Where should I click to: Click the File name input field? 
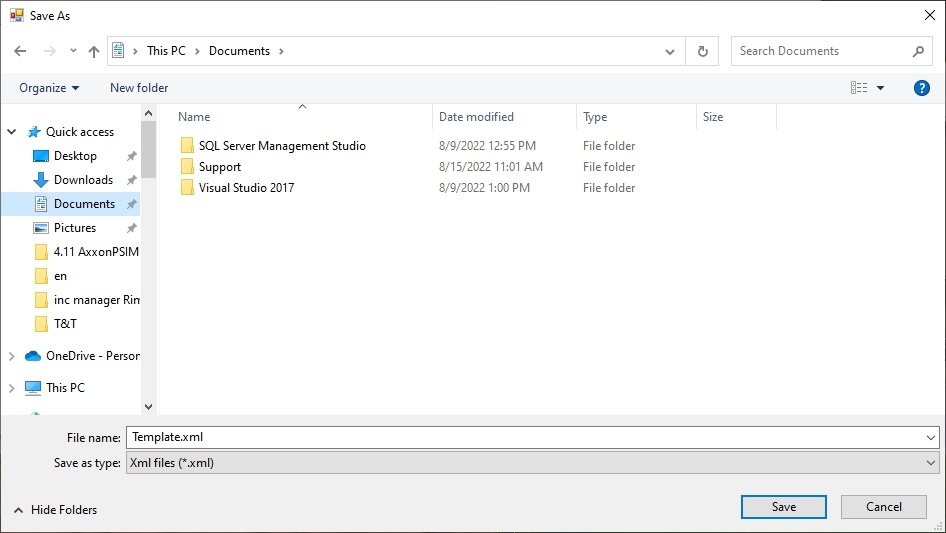525,437
